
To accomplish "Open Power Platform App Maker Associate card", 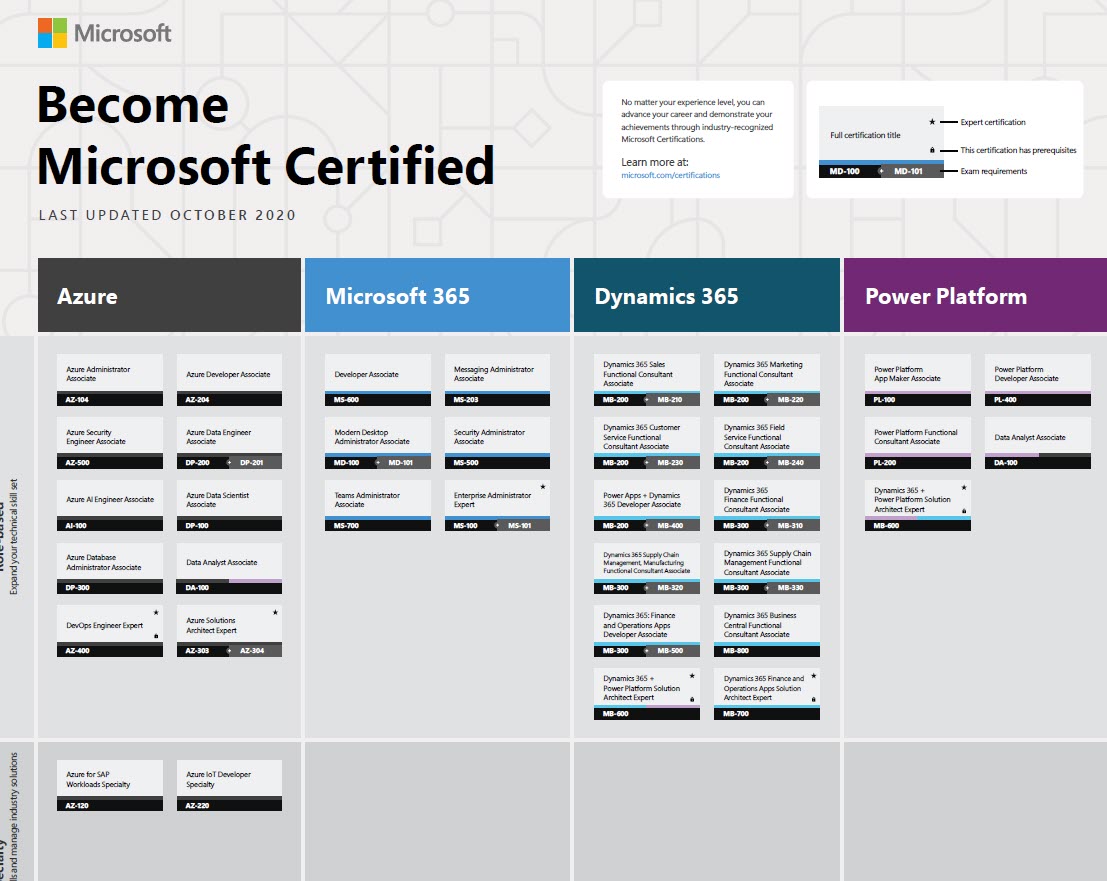I will coord(917,374).
